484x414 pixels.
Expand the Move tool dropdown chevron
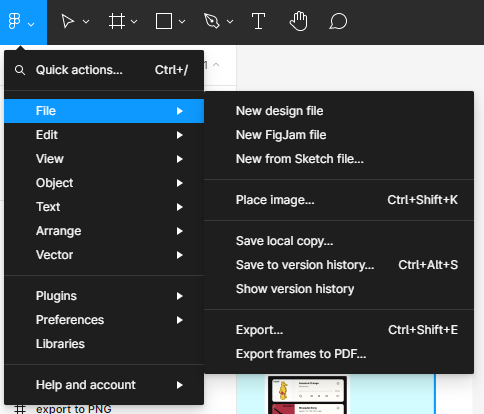tap(86, 22)
